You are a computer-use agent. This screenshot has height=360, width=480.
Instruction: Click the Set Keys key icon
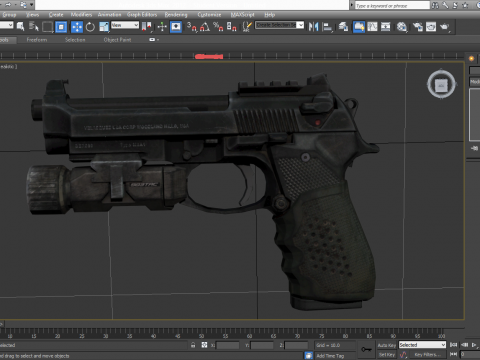(366, 349)
